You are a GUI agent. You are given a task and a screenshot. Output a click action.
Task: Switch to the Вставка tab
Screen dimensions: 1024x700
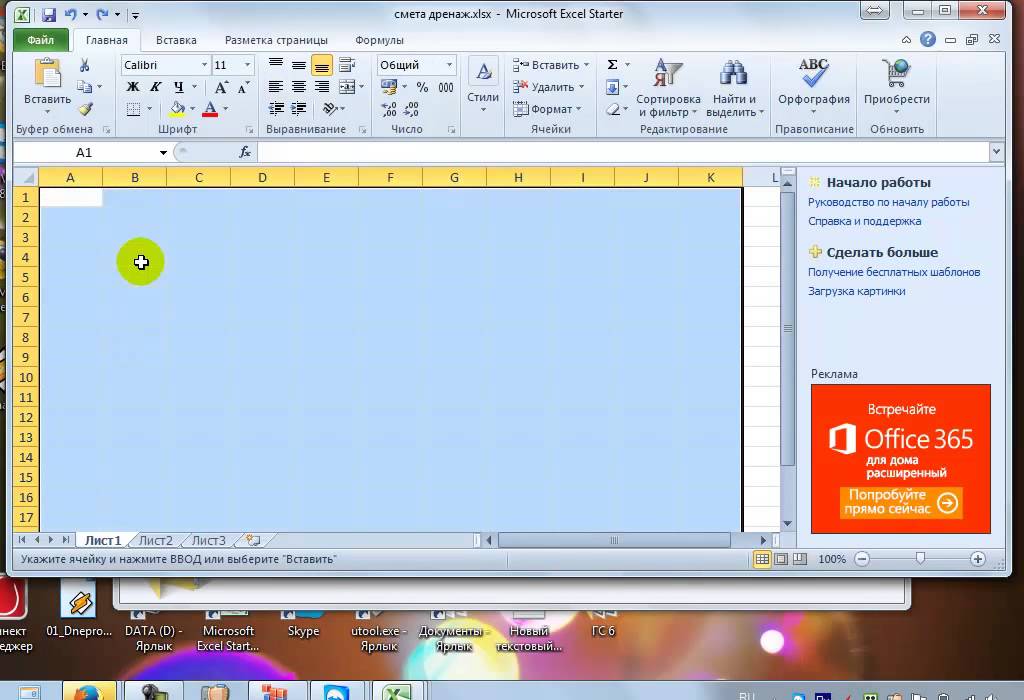pos(176,40)
